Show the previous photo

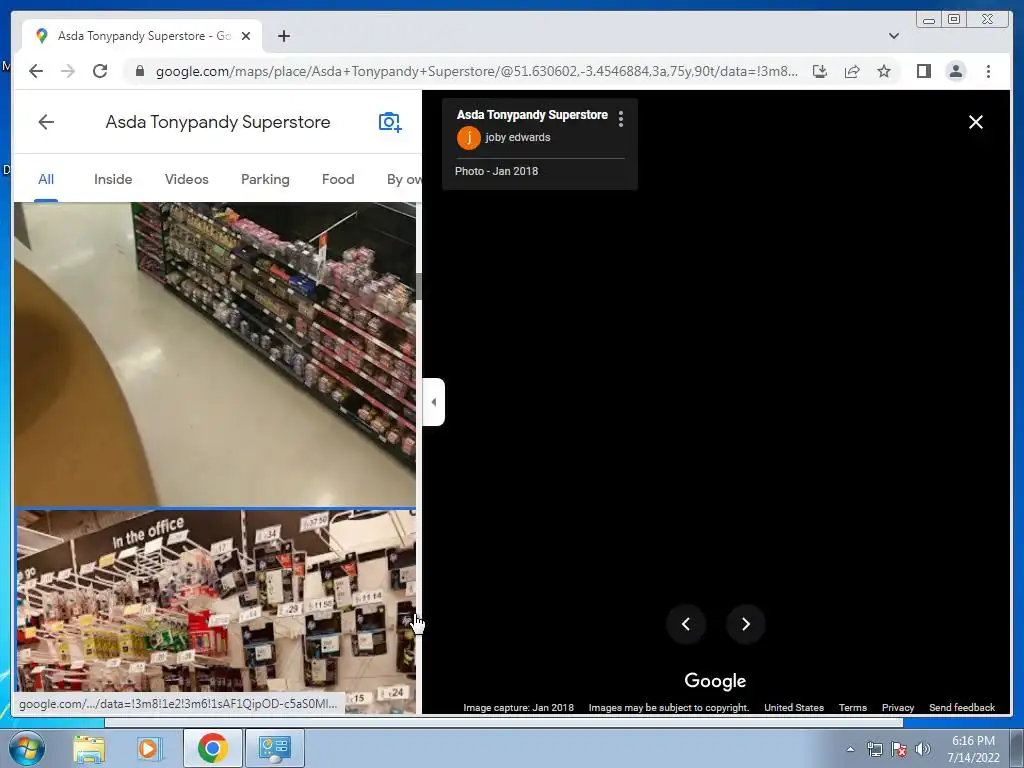pyautogui.click(x=686, y=624)
